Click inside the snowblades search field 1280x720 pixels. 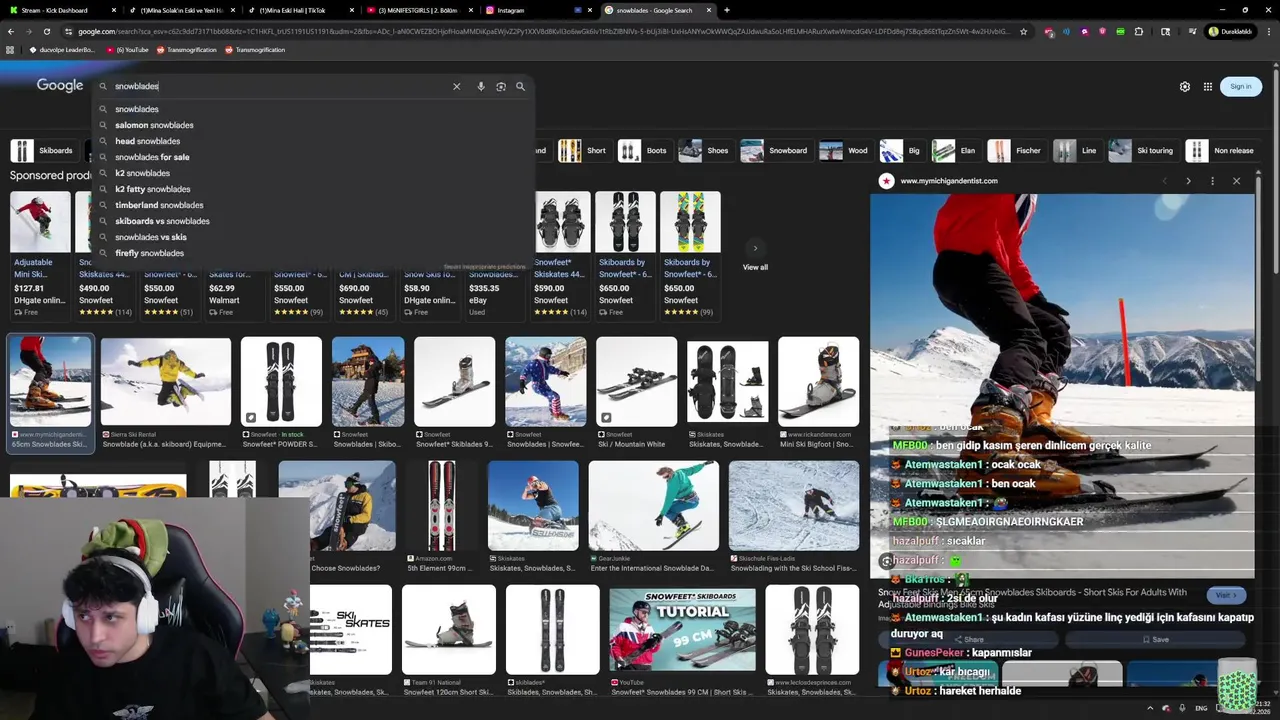[x=280, y=86]
